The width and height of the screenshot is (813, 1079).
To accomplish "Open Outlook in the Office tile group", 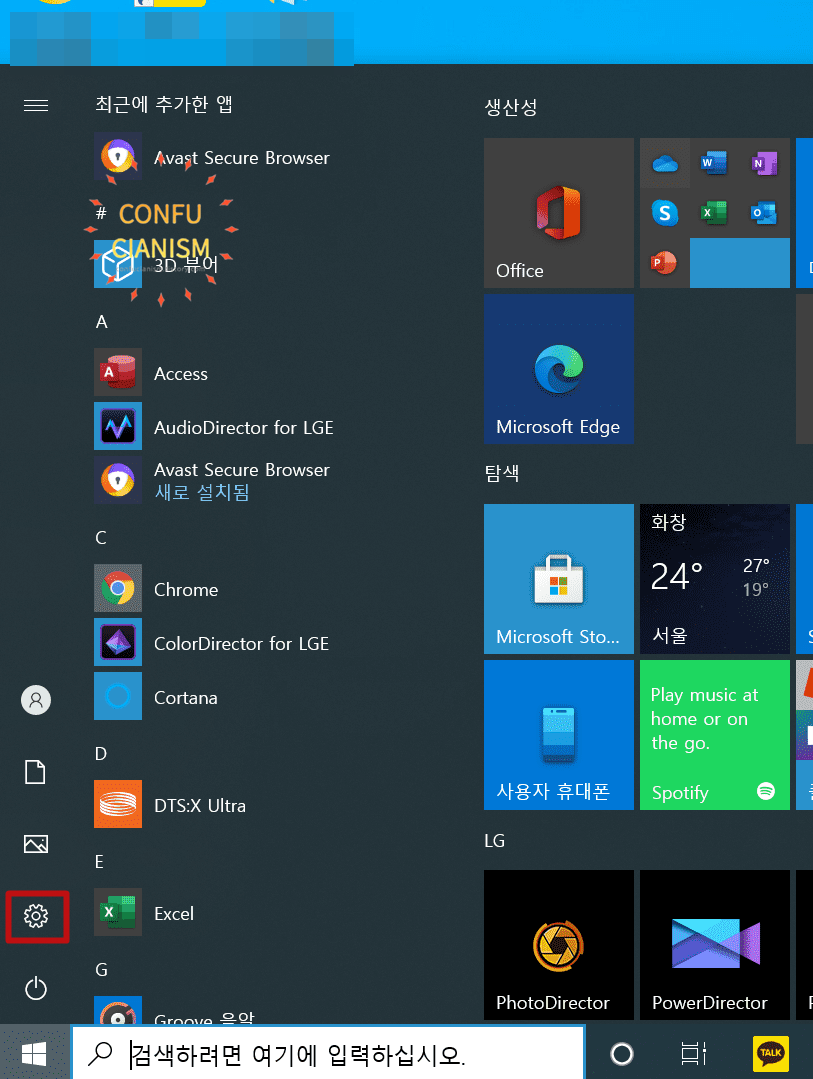I will pyautogui.click(x=765, y=213).
